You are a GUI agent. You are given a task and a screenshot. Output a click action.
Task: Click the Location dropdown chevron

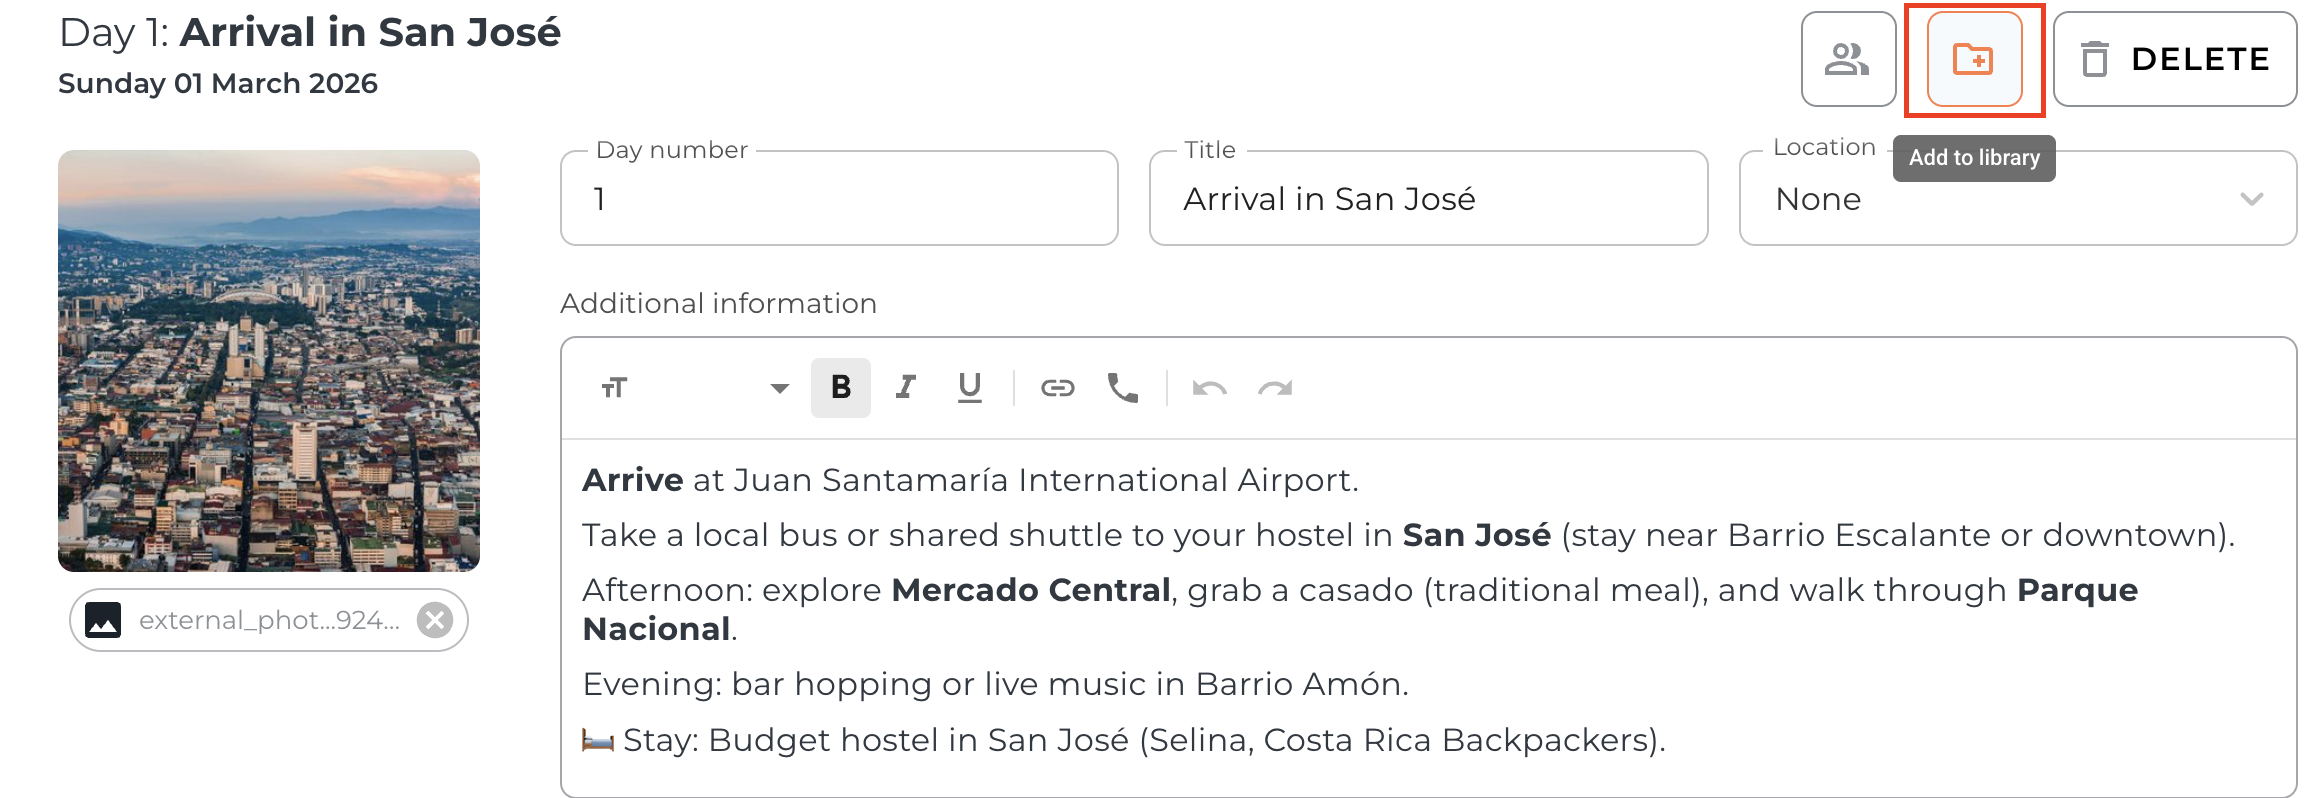pos(2251,199)
